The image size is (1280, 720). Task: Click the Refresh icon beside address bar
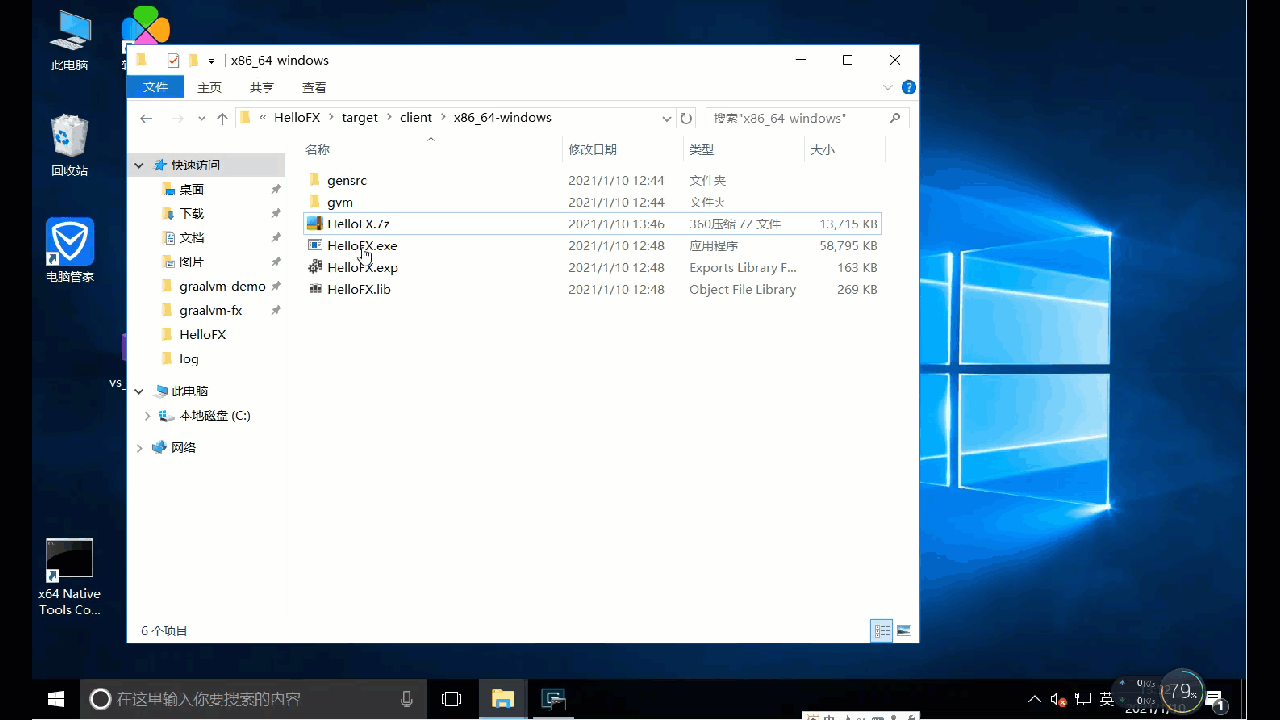pyautogui.click(x=686, y=118)
